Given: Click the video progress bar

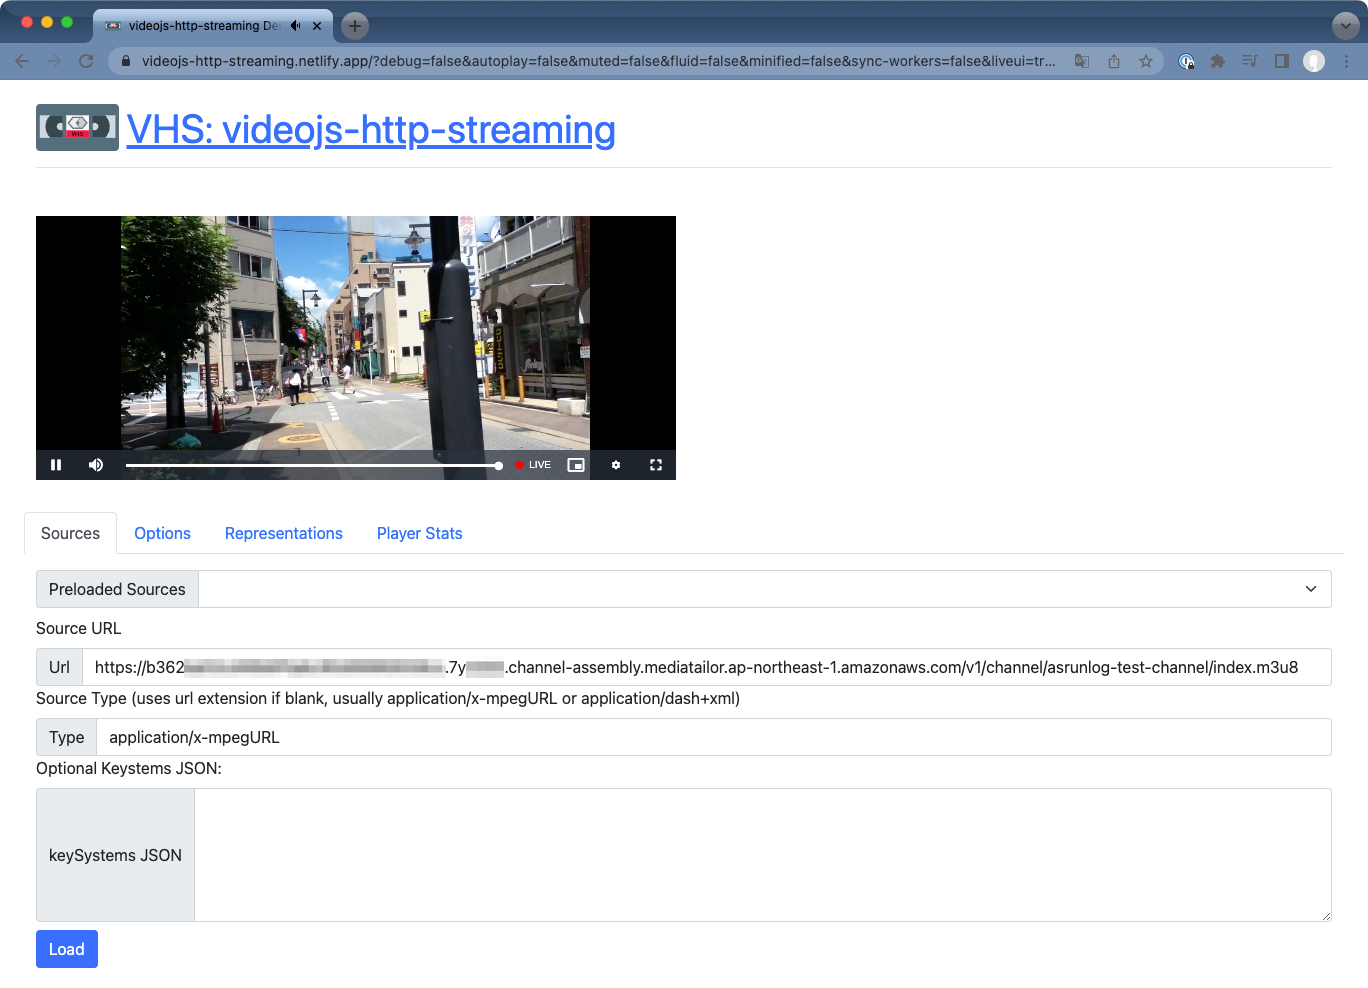Looking at the screenshot, I should click(x=312, y=466).
